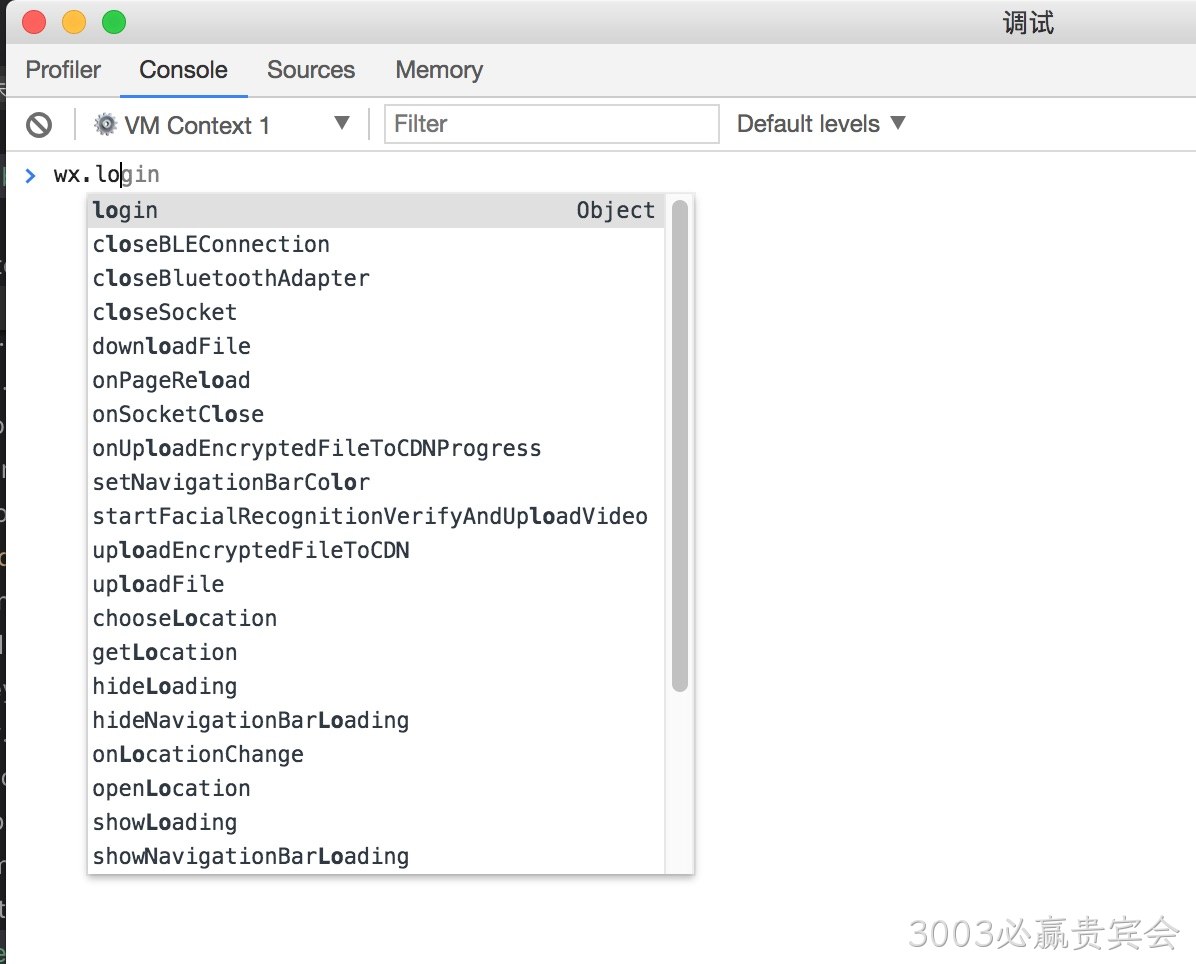Pick showLoading from the autocomplete list
Screen dimensions: 1196x964
[x=376, y=822]
